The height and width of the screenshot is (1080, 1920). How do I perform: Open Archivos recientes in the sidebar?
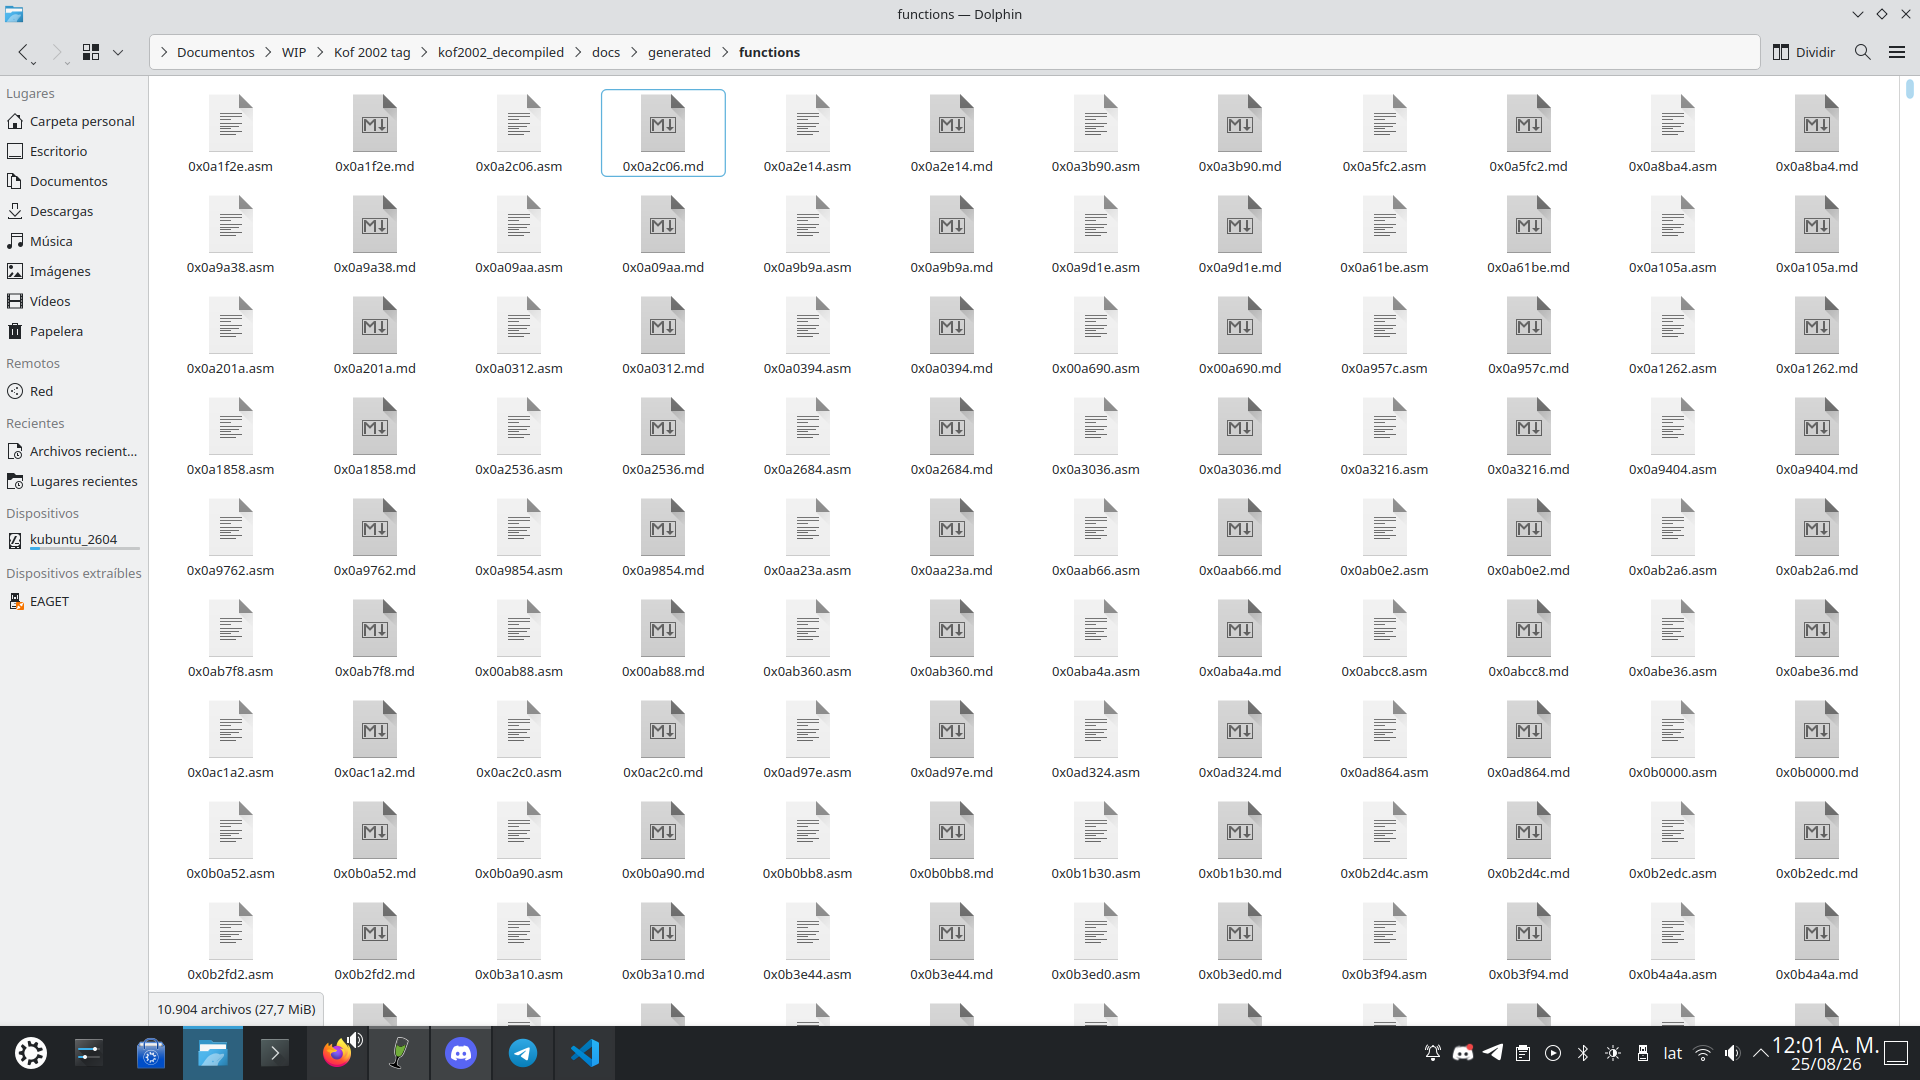74,451
